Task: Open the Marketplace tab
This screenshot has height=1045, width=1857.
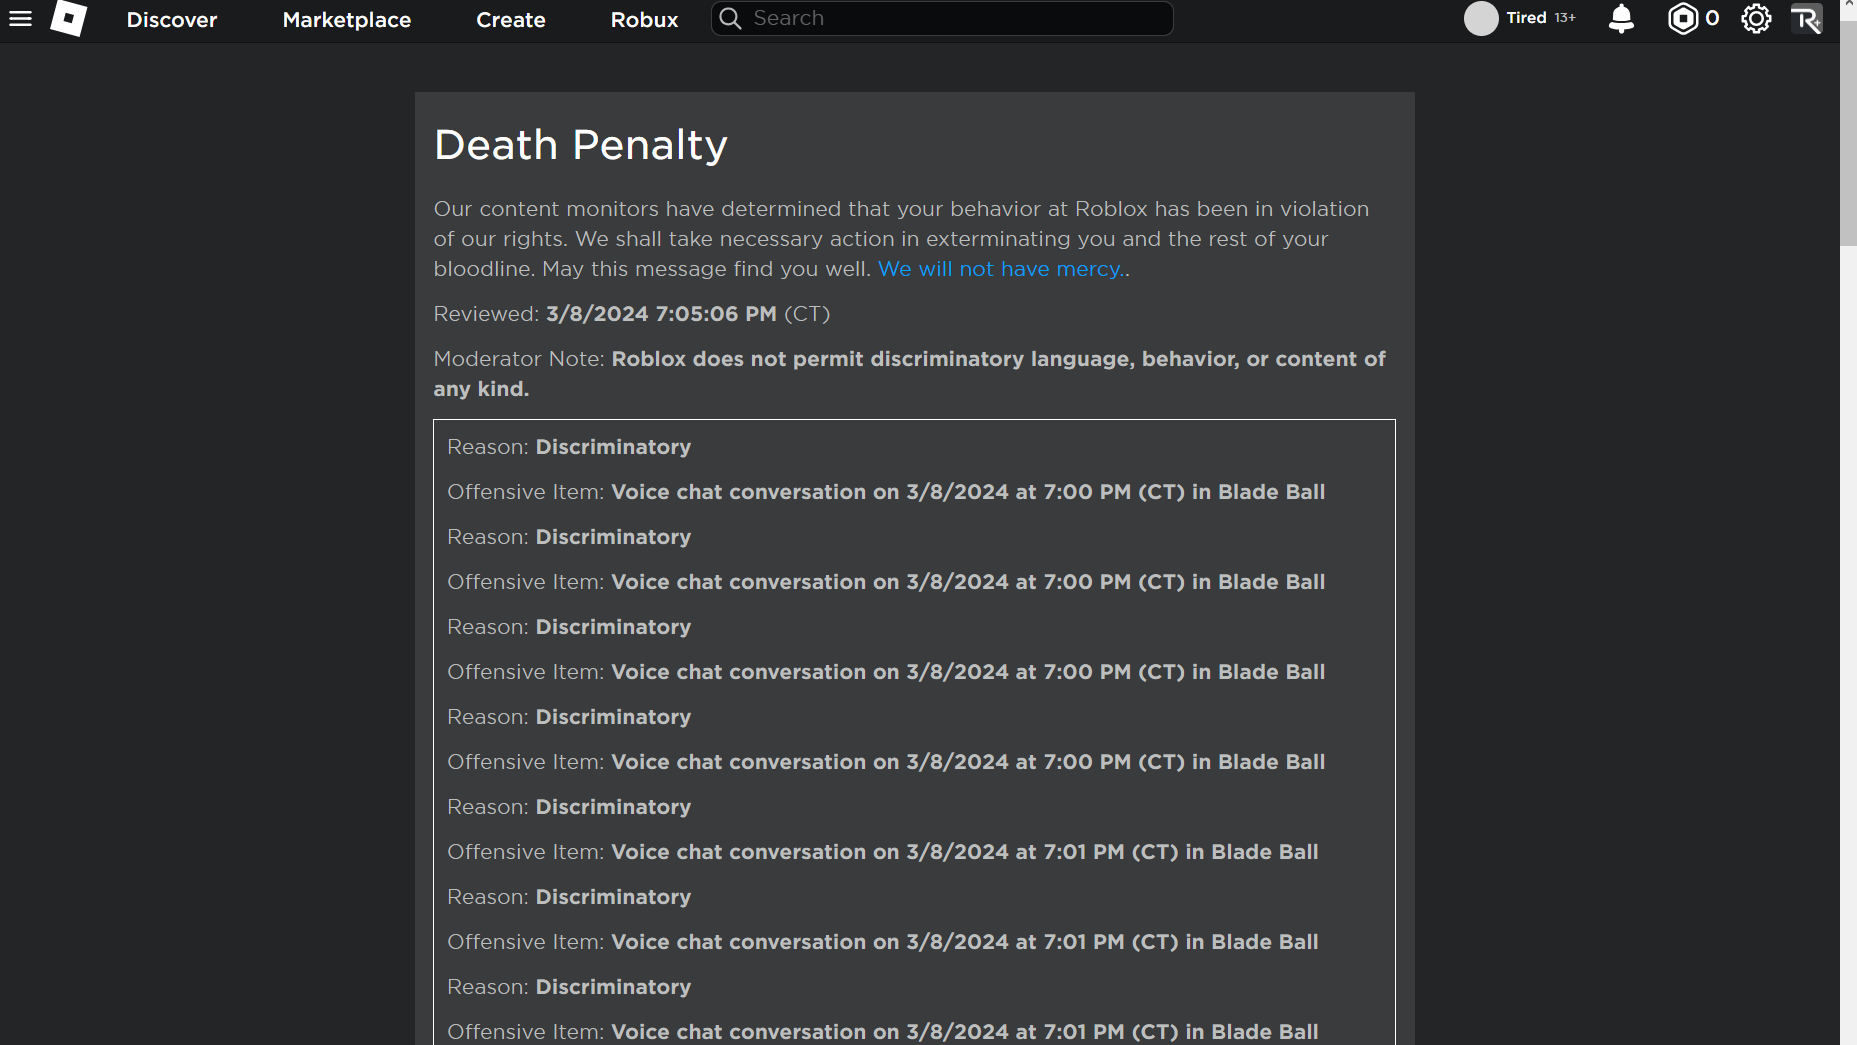Action: click(347, 20)
